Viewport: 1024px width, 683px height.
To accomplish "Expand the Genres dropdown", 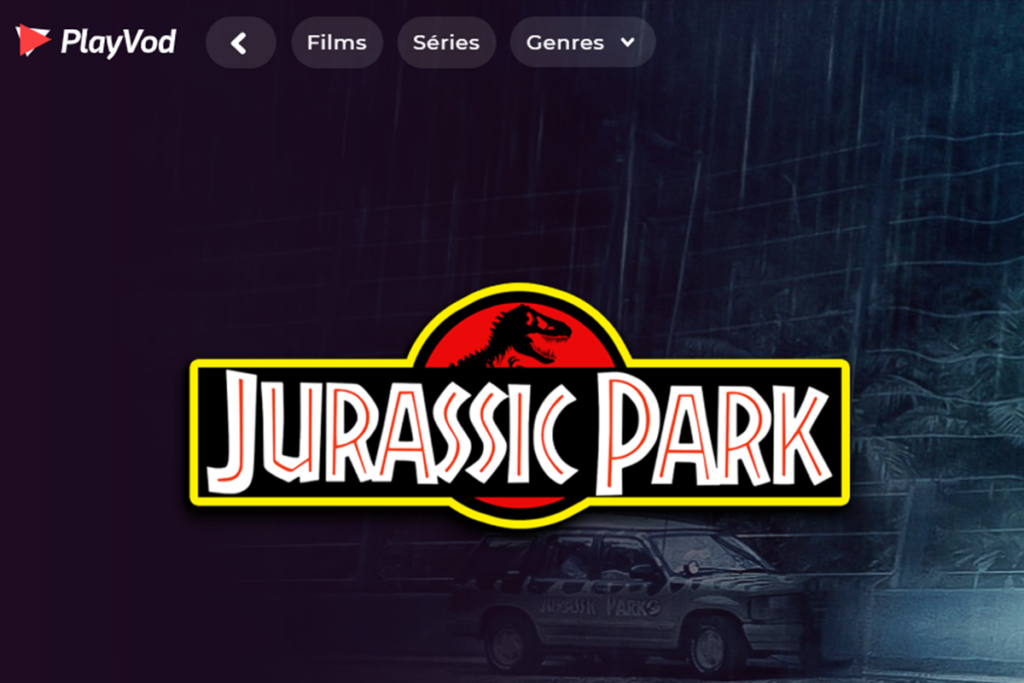I will tap(582, 42).
